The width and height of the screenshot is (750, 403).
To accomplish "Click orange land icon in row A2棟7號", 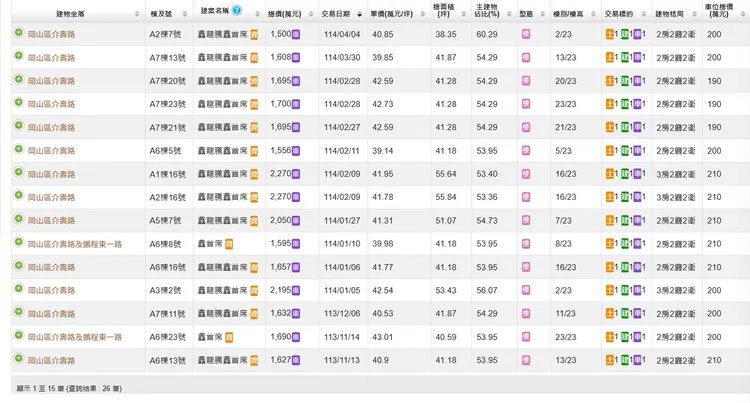I will click(x=610, y=34).
